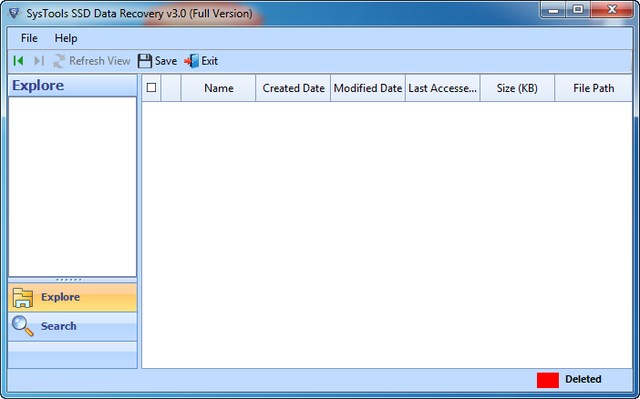Switch to the Search pane button
The image size is (640, 399).
point(73,326)
